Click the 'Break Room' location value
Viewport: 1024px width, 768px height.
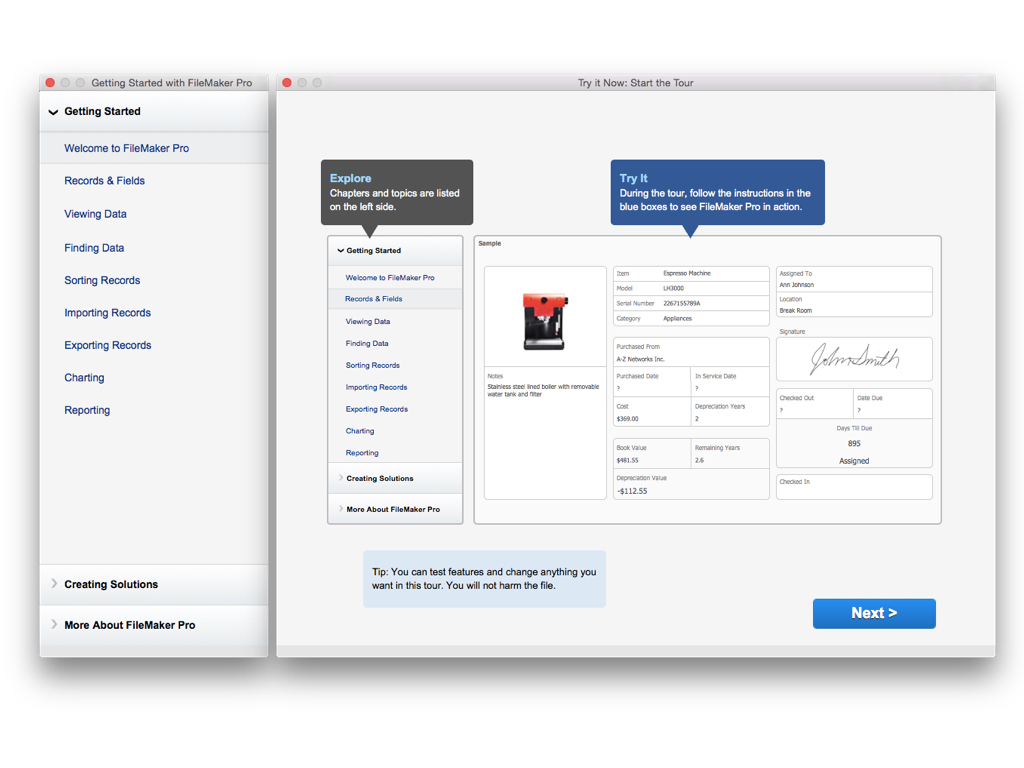pos(795,311)
